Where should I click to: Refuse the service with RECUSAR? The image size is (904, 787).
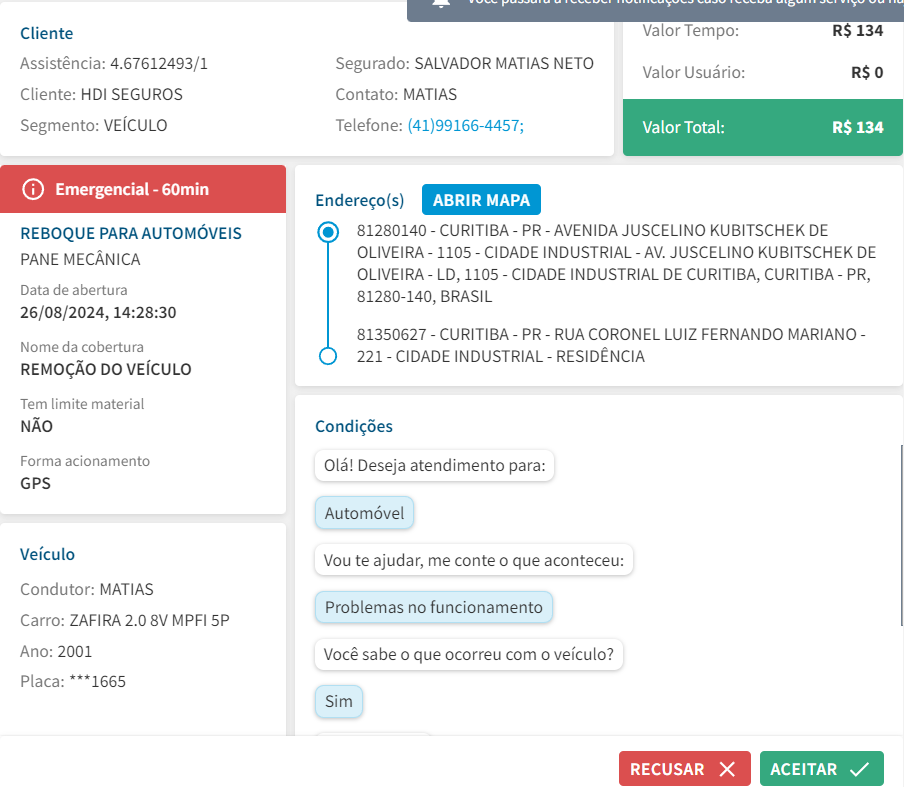point(685,769)
